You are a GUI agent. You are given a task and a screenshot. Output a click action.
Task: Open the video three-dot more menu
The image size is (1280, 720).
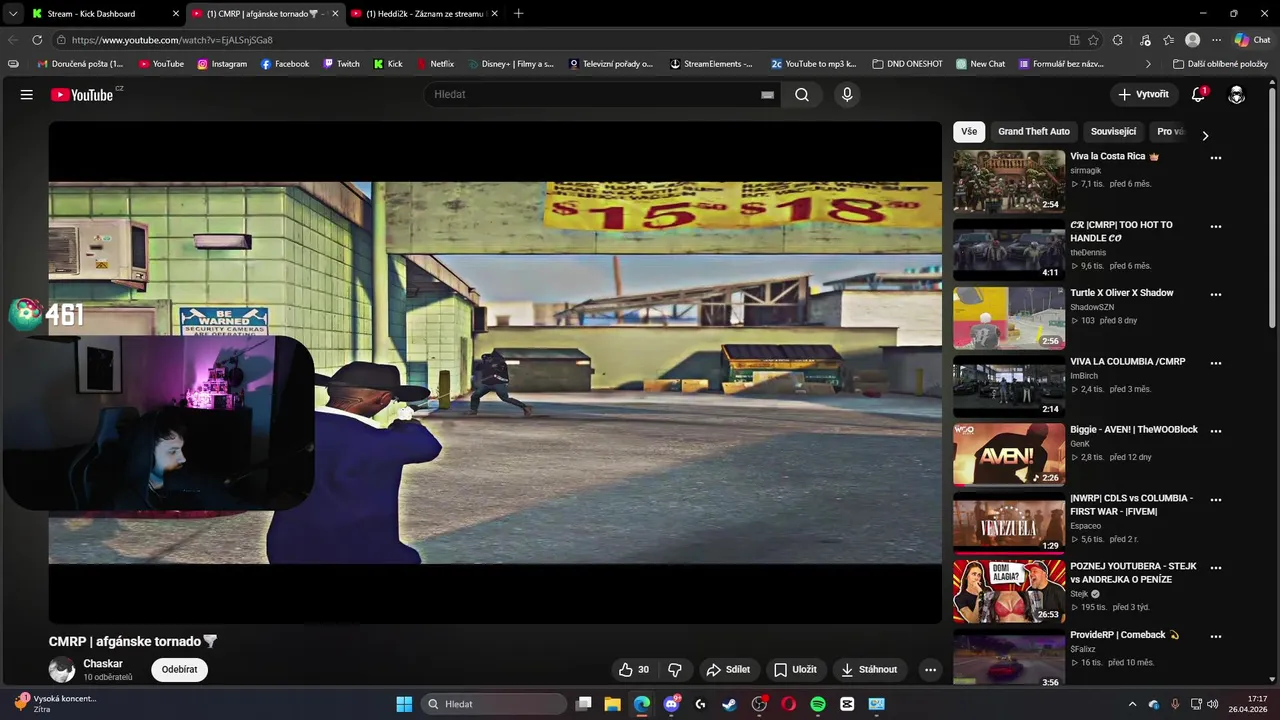click(x=930, y=670)
